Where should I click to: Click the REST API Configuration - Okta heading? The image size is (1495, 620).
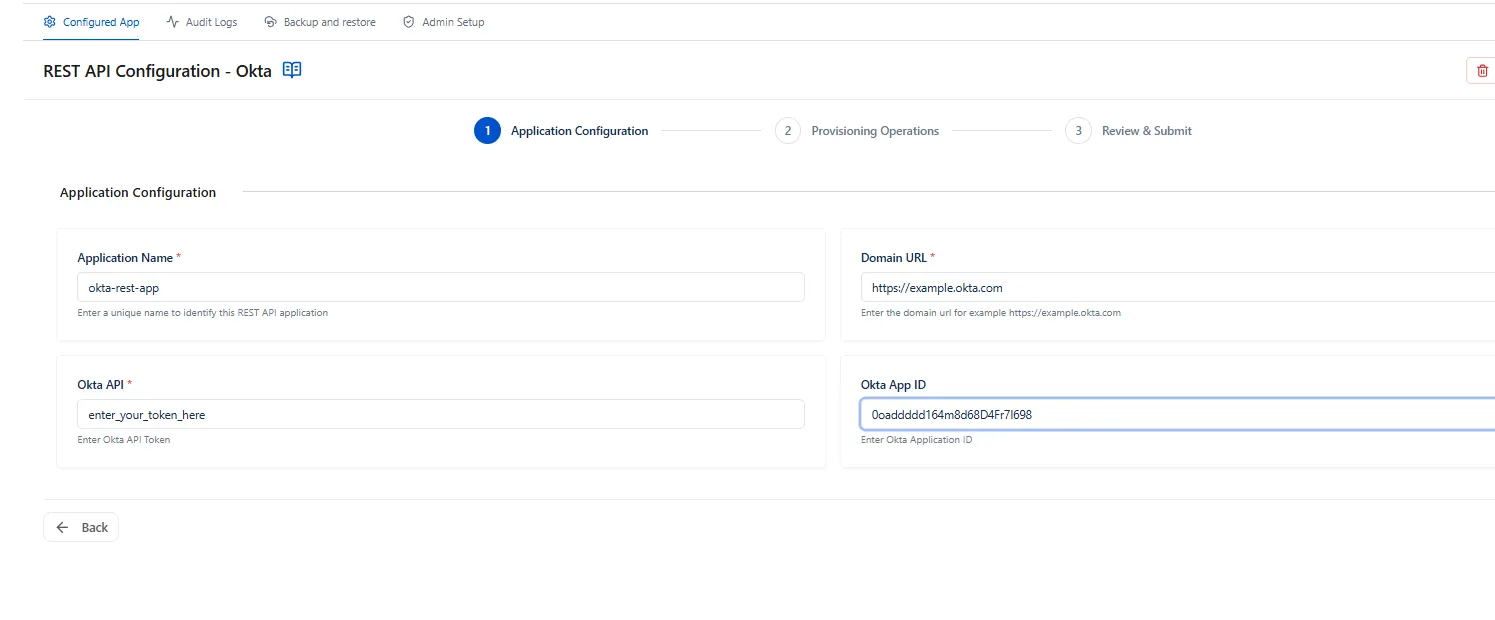click(158, 71)
